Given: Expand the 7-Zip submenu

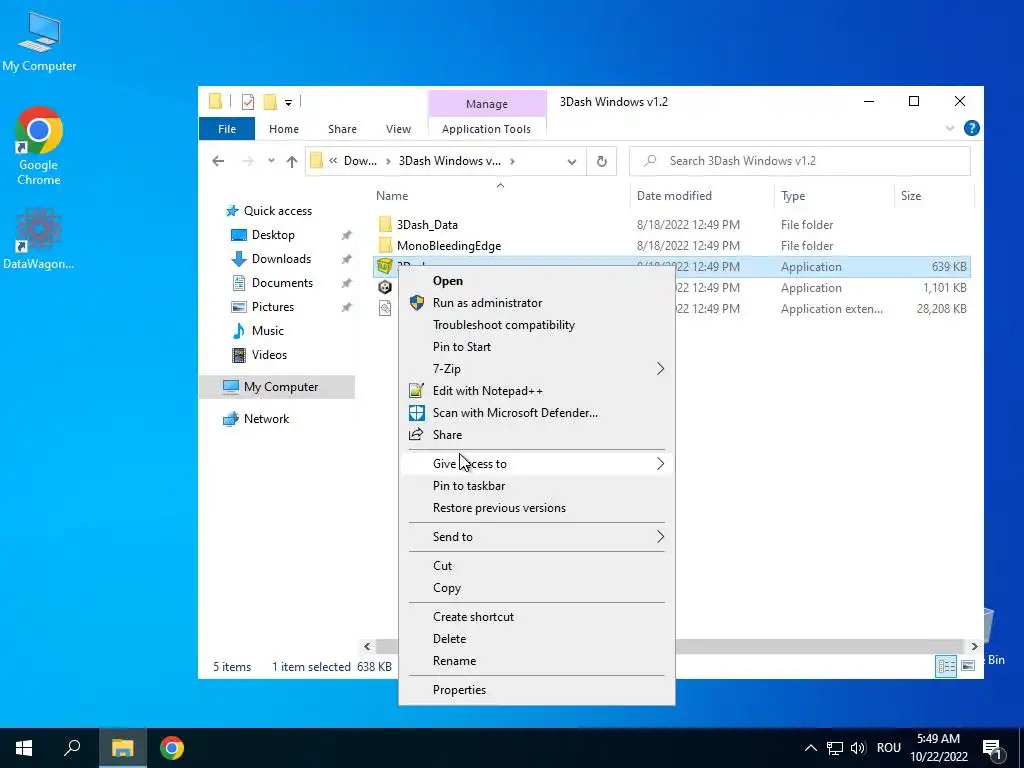Looking at the screenshot, I should pos(536,369).
